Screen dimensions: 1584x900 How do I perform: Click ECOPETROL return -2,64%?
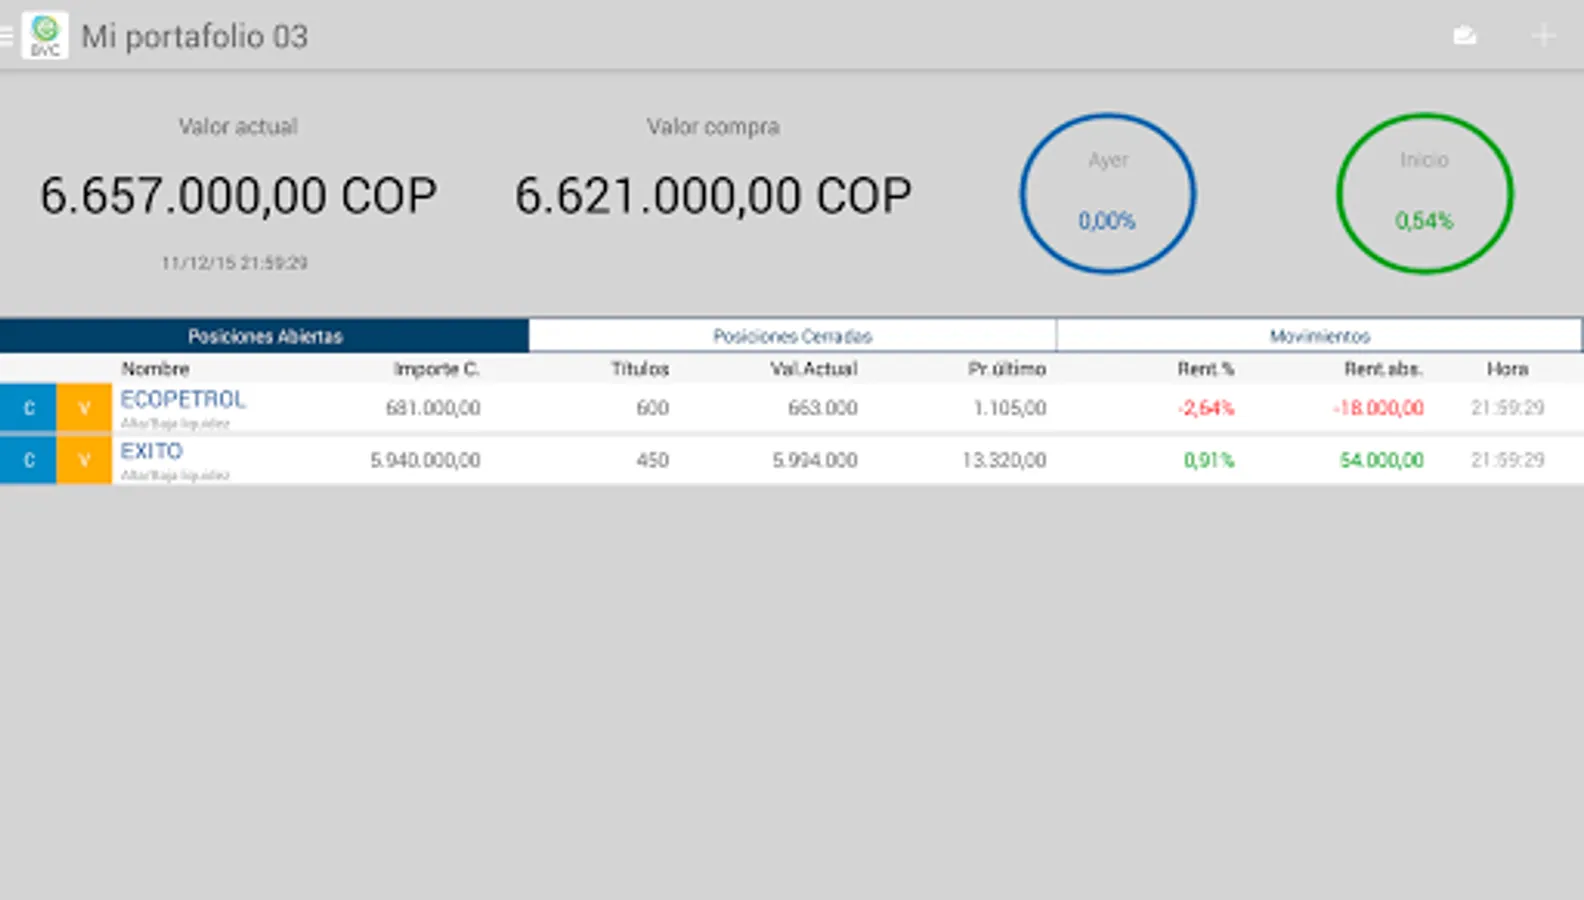pos(1206,408)
